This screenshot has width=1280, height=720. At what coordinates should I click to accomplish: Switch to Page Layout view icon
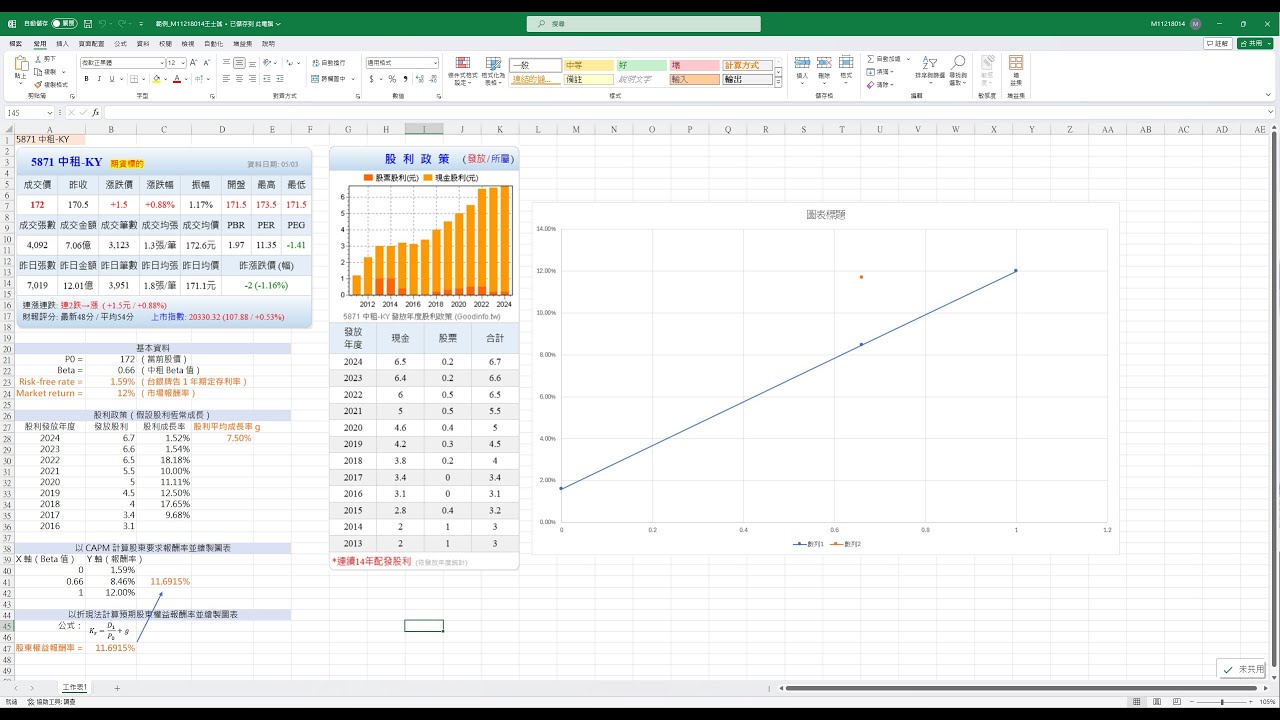point(1155,702)
